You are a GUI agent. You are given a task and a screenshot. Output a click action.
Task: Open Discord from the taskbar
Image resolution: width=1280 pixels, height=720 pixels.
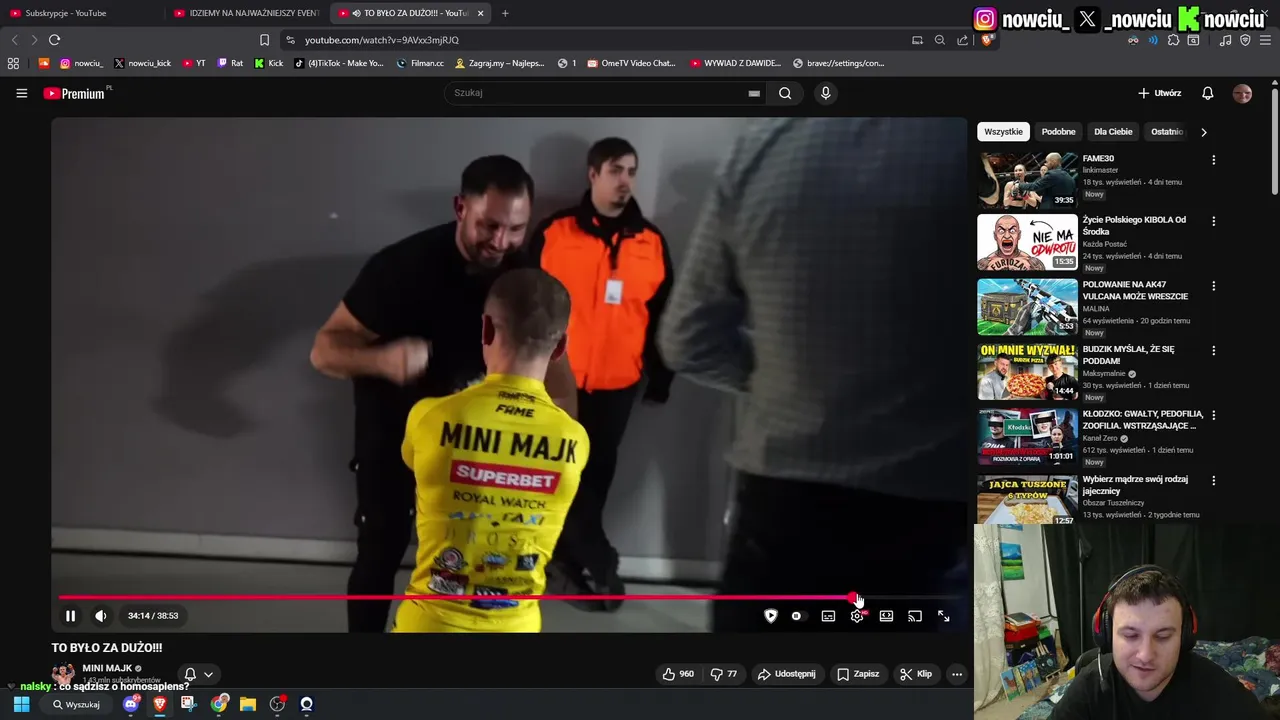(131, 704)
